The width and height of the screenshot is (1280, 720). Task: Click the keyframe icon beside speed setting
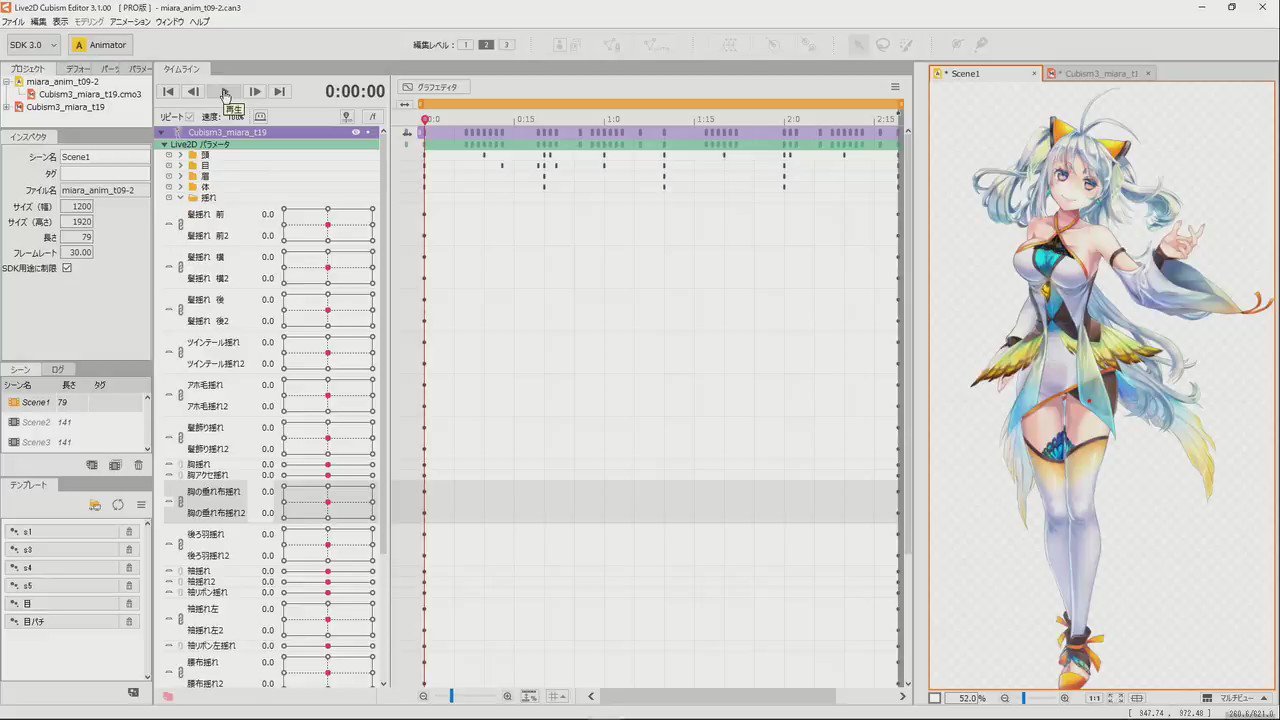coord(260,117)
